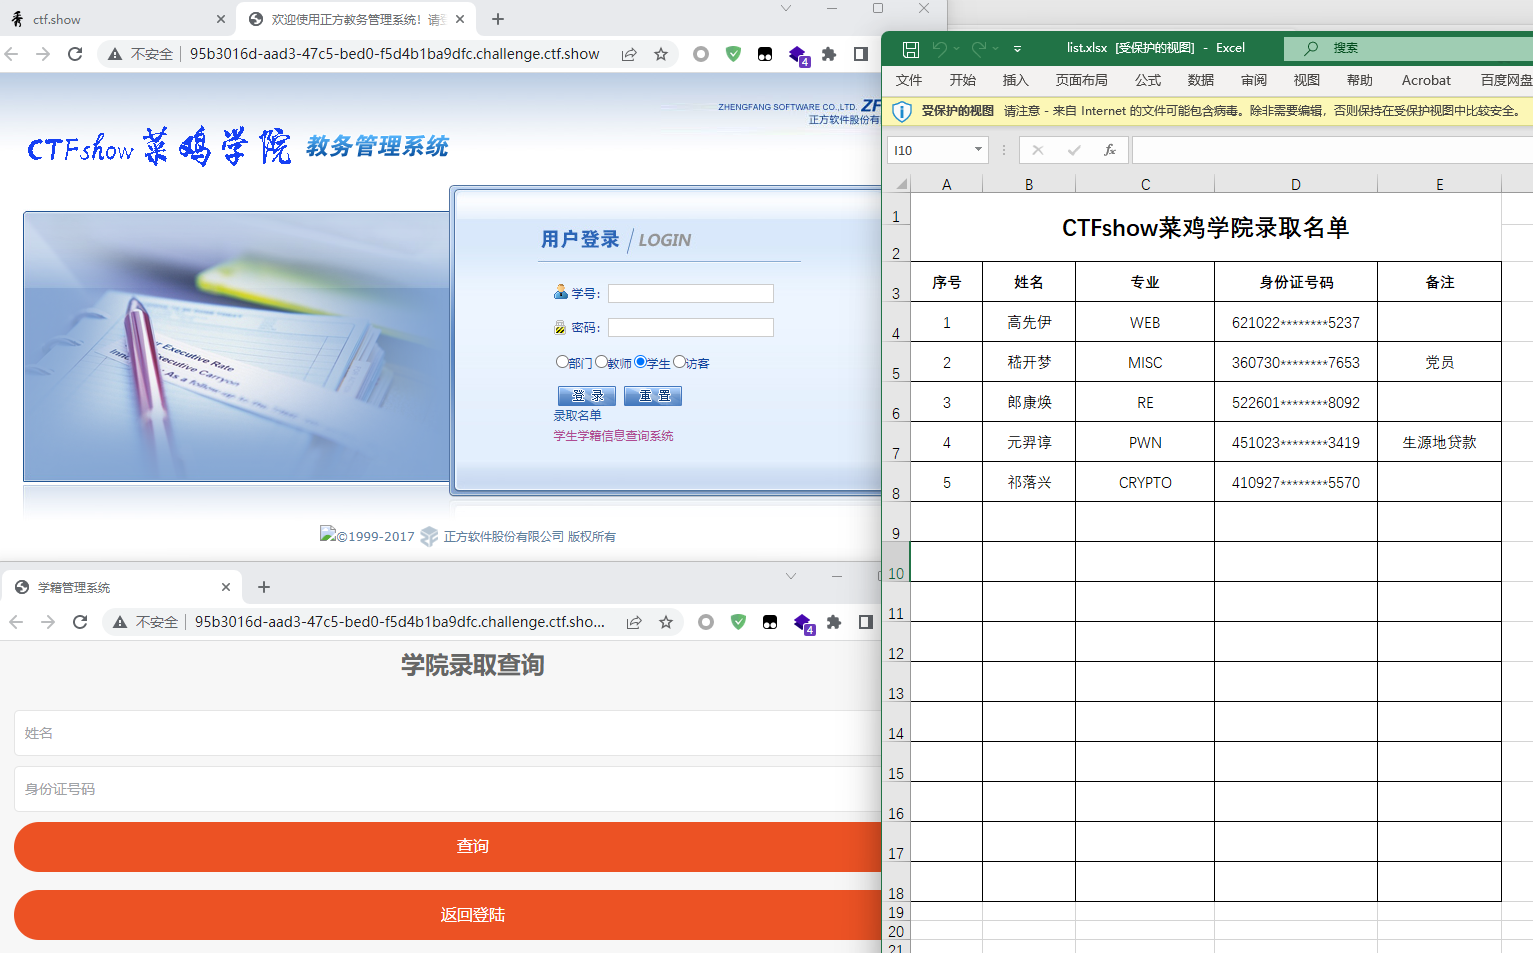This screenshot has width=1533, height=953.
Task: Select 访客 radio option
Action: point(679,362)
